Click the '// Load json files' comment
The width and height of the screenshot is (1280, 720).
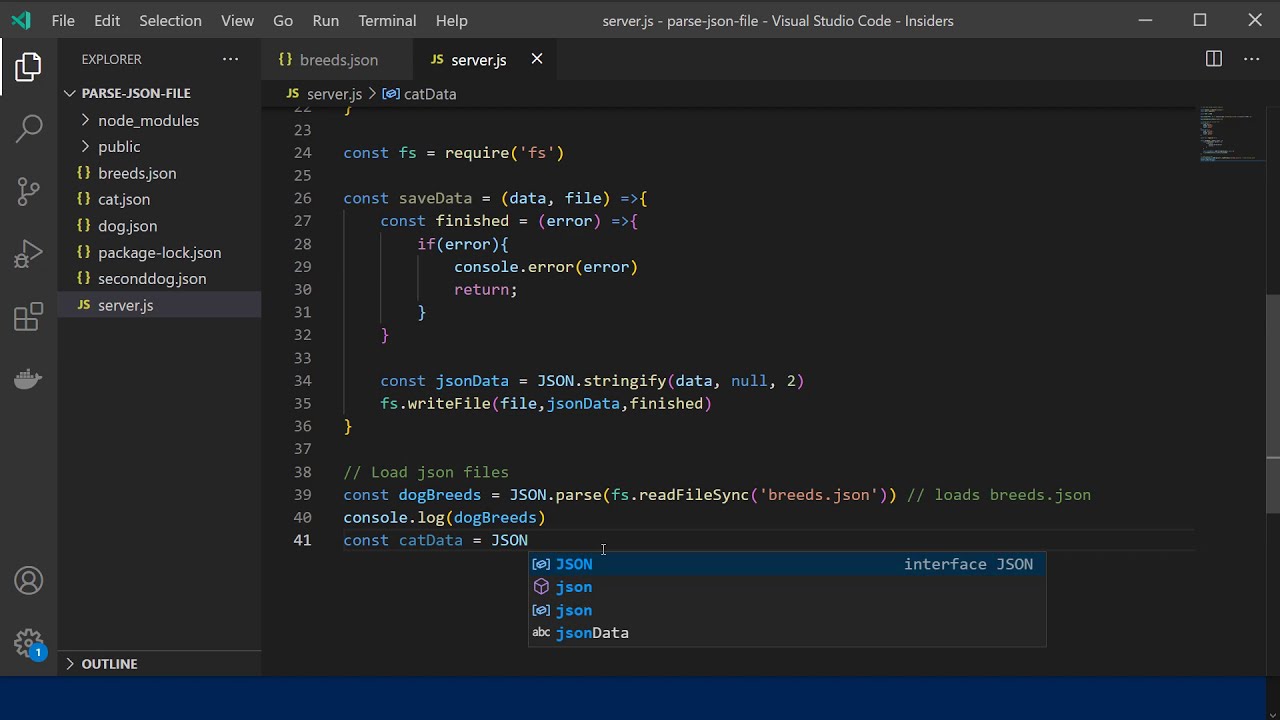coord(426,472)
